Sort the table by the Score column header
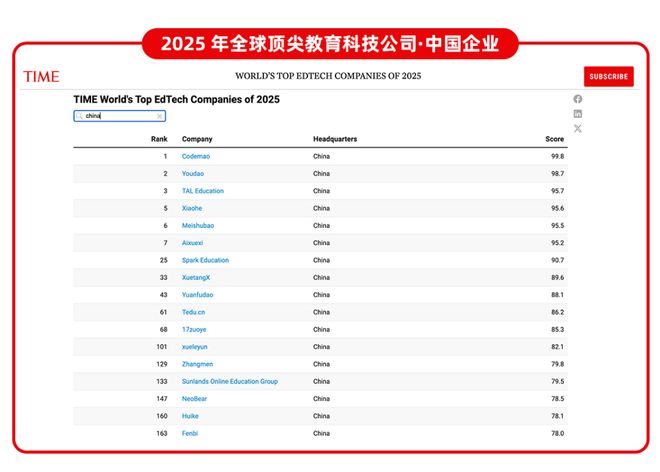The height and width of the screenshot is (472, 660). tap(554, 139)
